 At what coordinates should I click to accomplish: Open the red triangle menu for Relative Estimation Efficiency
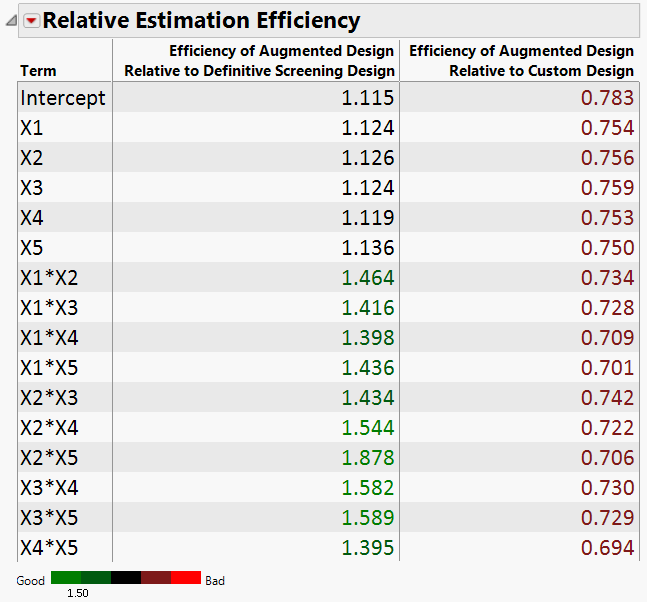pos(31,21)
